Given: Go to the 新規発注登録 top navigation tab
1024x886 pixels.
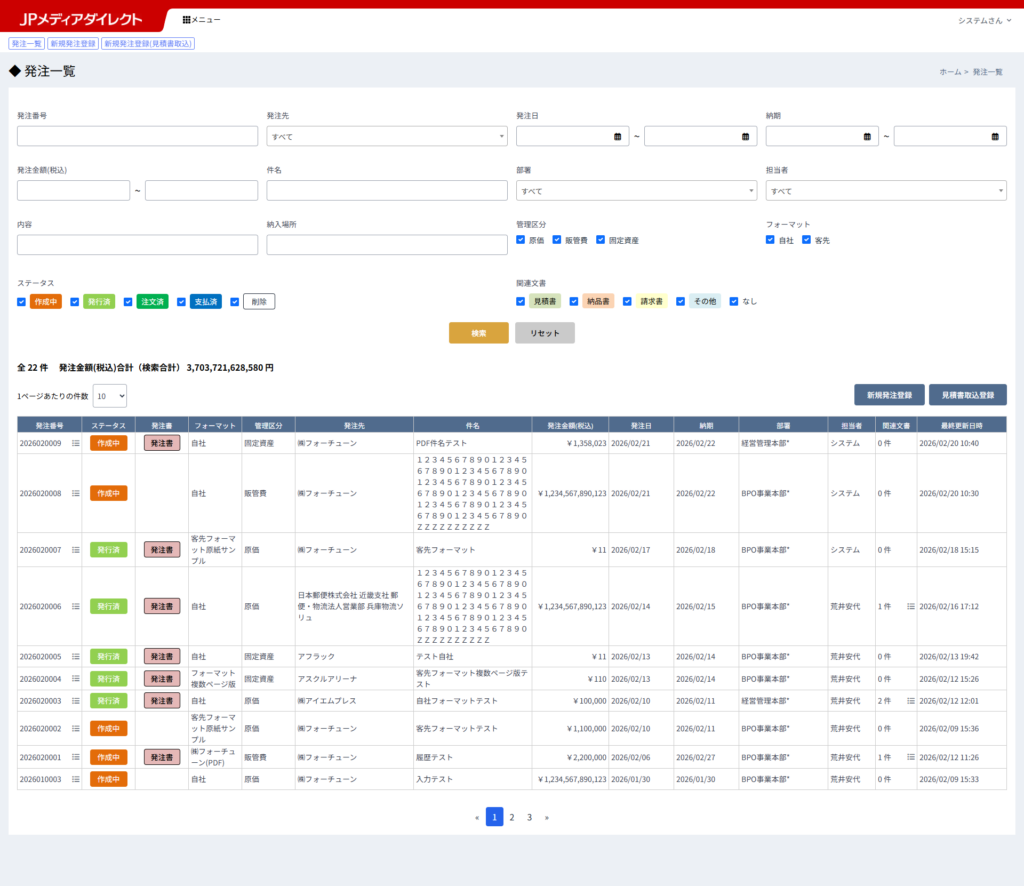Looking at the screenshot, I should click(73, 44).
